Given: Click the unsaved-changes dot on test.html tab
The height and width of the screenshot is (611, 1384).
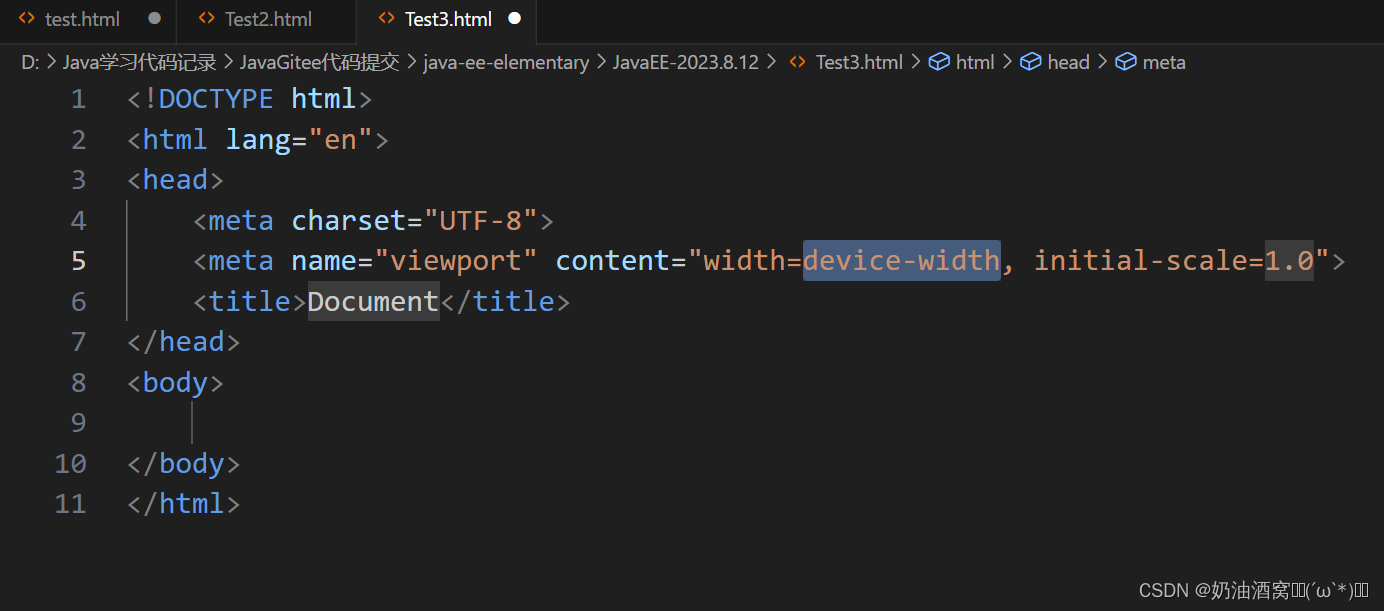Looking at the screenshot, I should [155, 17].
